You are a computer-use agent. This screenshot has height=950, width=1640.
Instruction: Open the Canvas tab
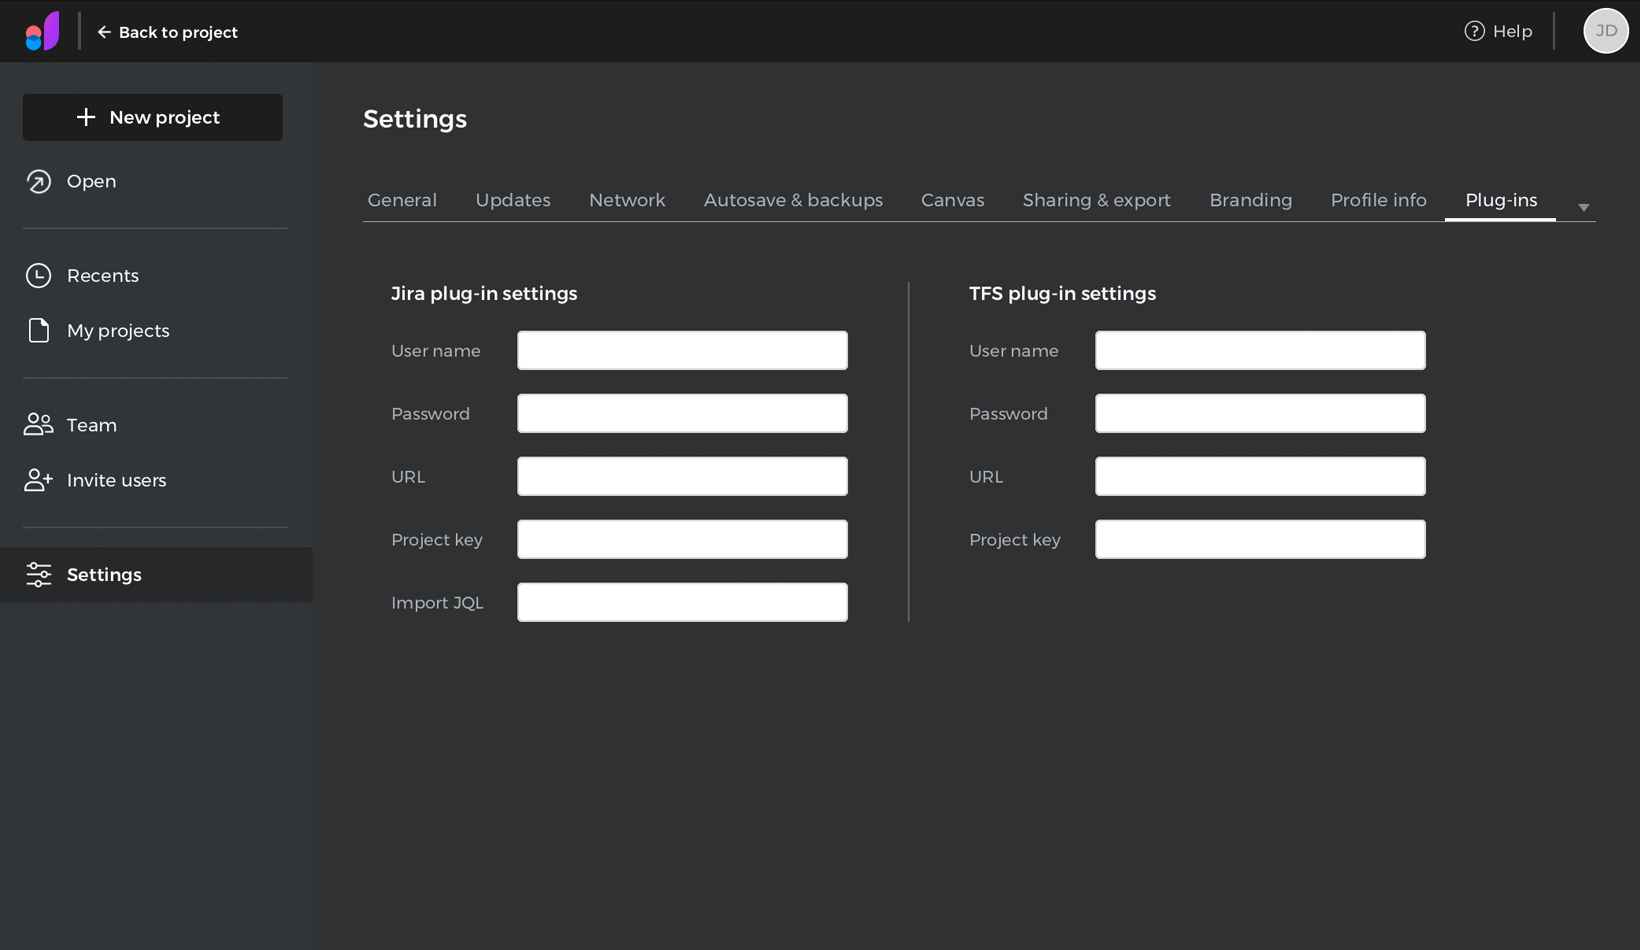pos(952,200)
